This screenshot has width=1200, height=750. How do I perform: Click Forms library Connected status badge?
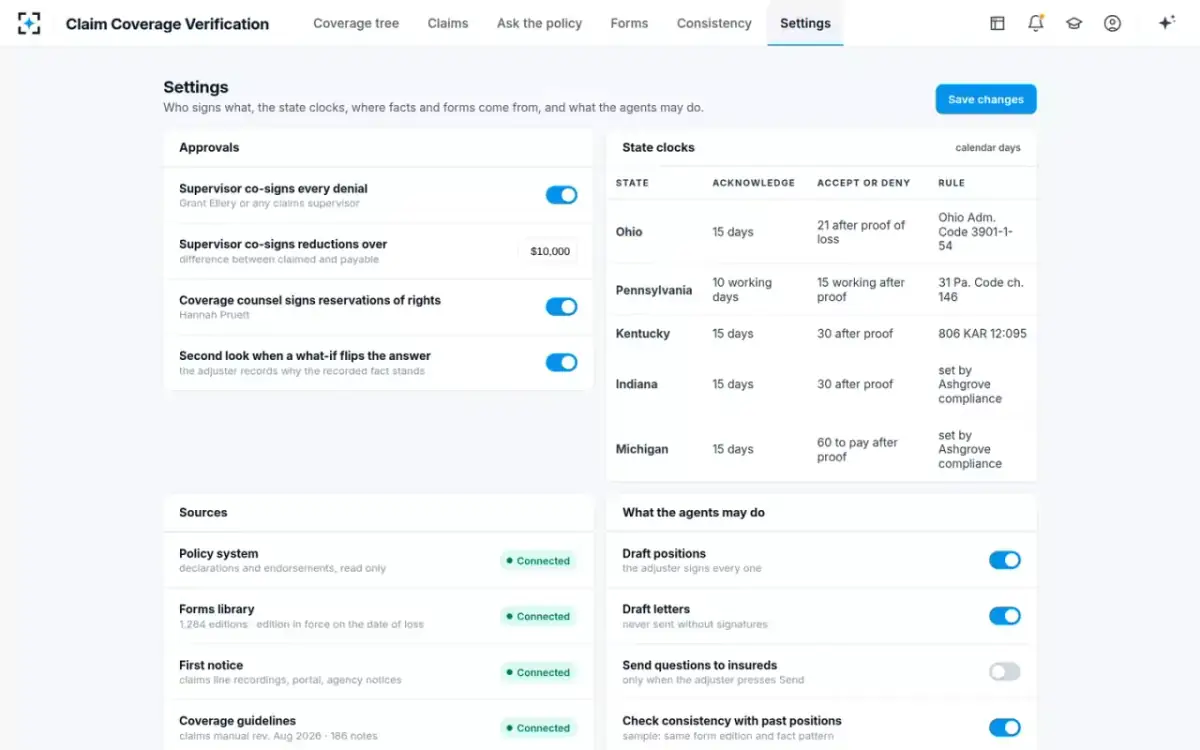click(x=538, y=617)
